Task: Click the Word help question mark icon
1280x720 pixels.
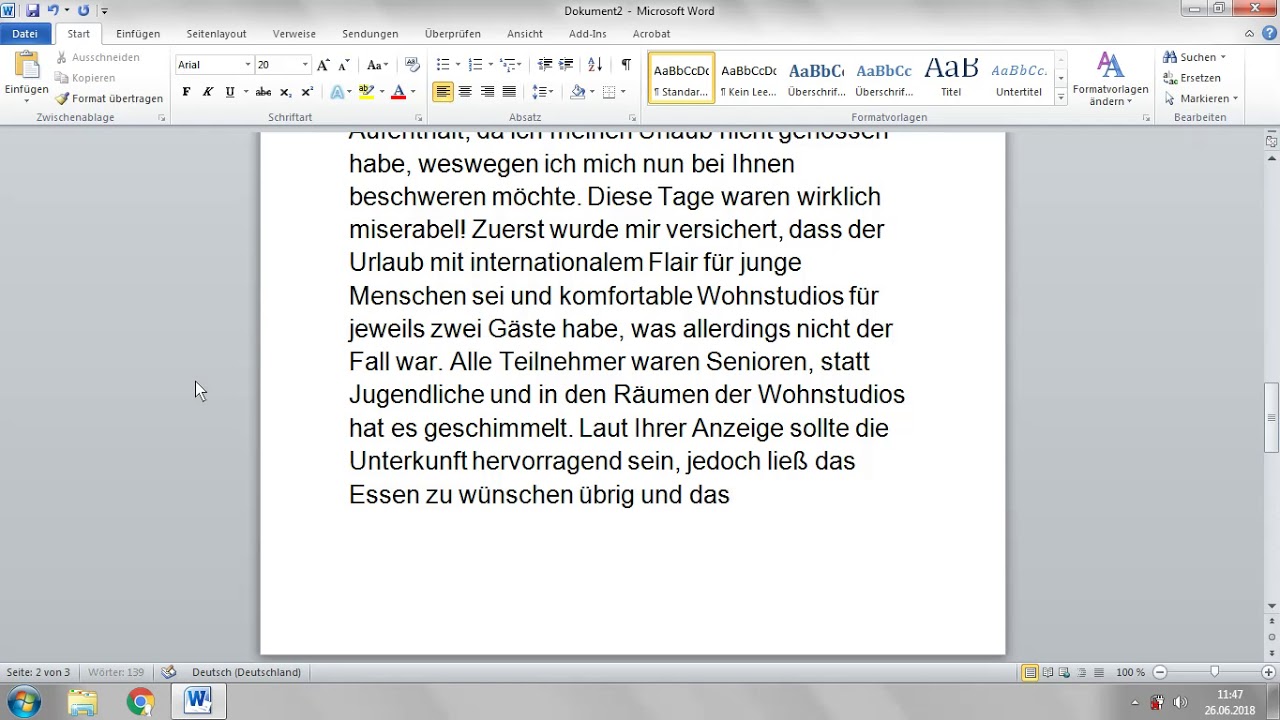Action: [x=1268, y=34]
